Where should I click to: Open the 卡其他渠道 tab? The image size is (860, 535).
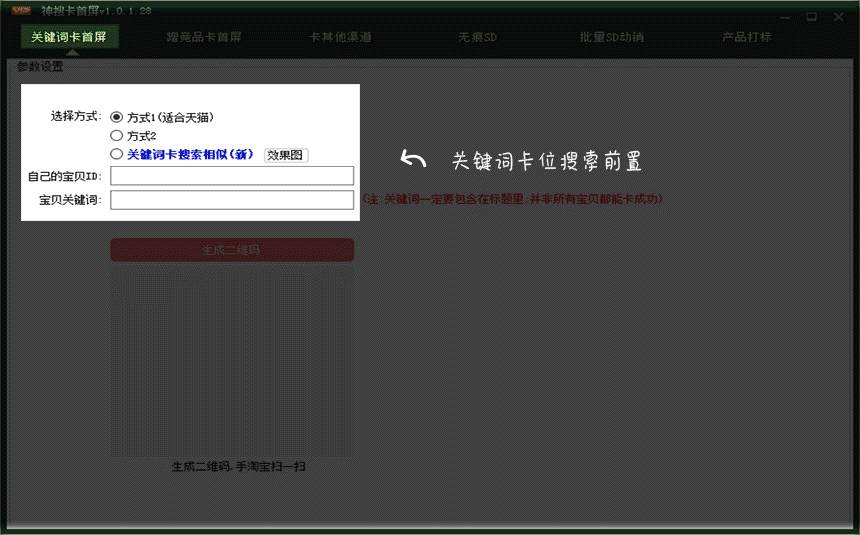(340, 37)
